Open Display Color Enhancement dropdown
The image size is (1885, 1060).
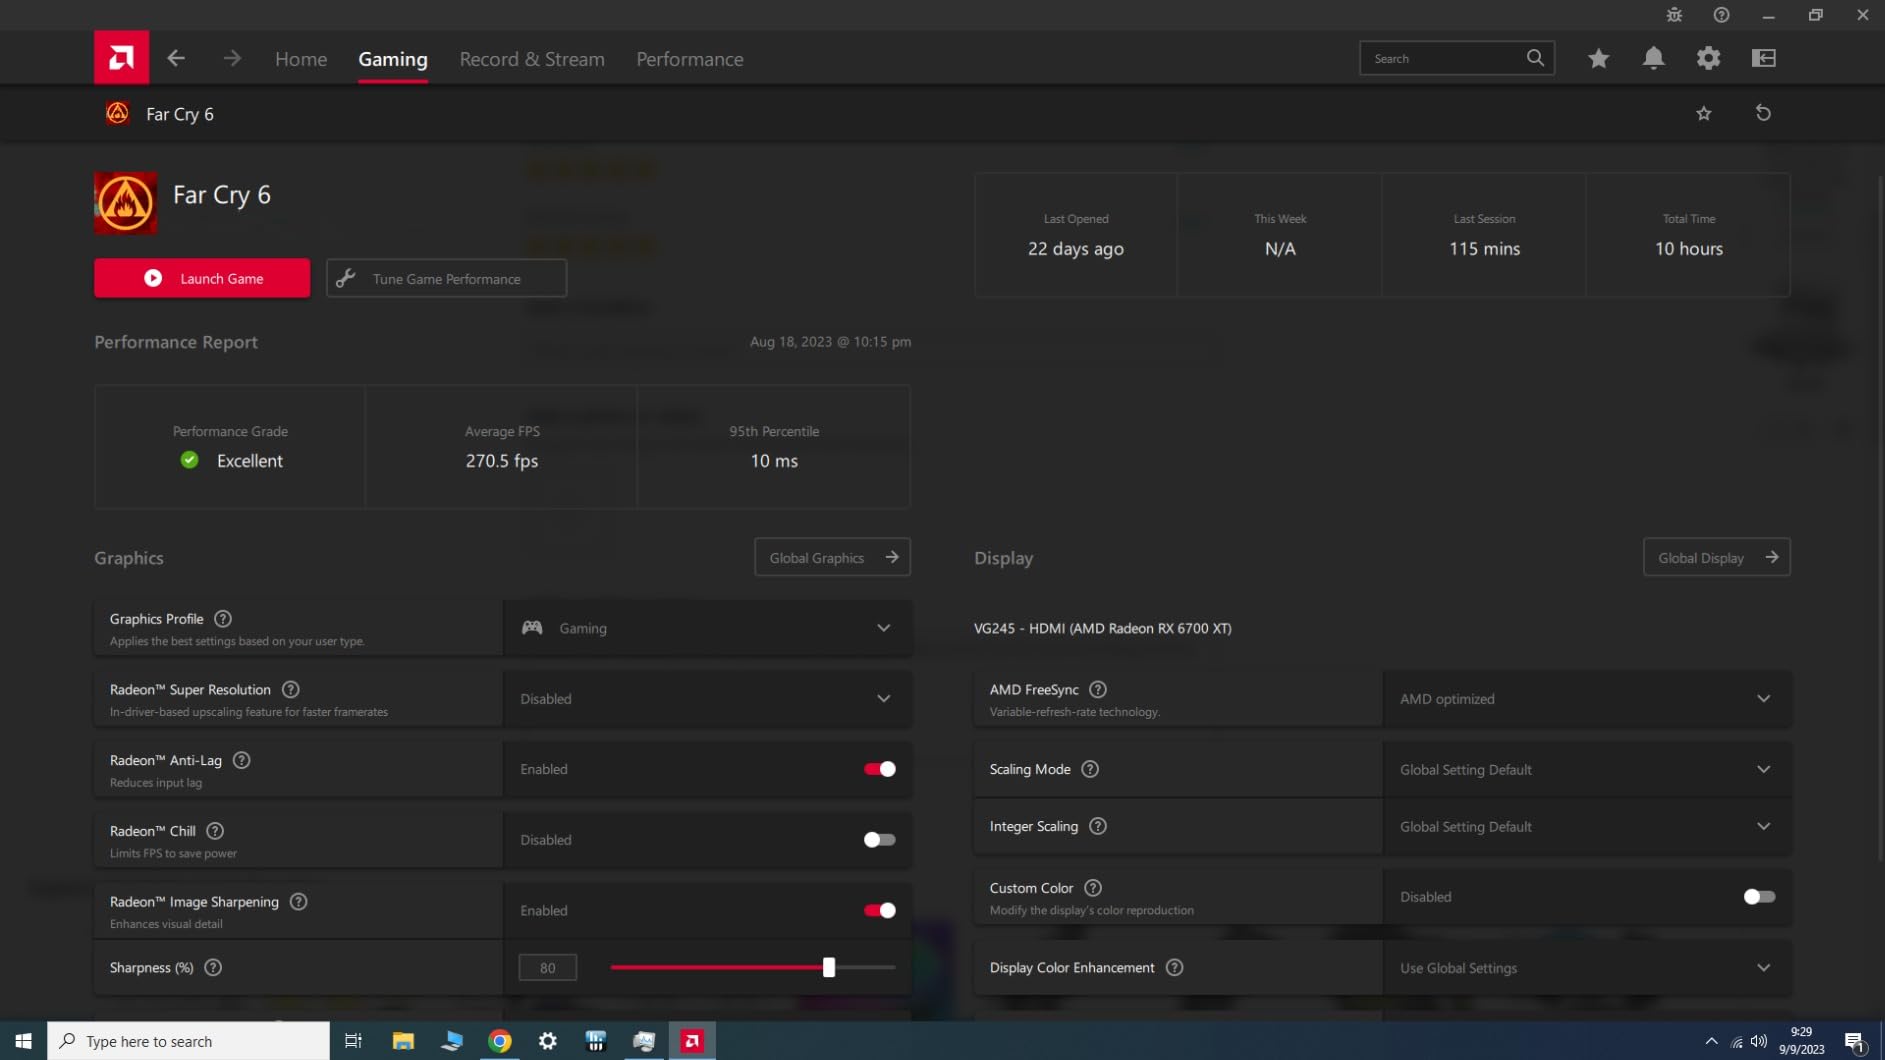(x=1587, y=967)
